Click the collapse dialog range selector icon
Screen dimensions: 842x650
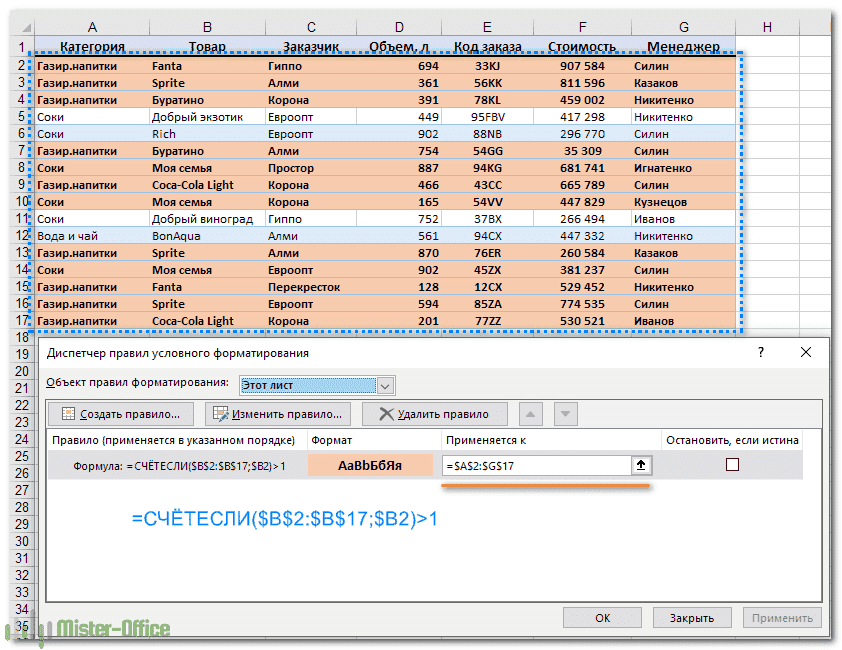click(x=640, y=465)
